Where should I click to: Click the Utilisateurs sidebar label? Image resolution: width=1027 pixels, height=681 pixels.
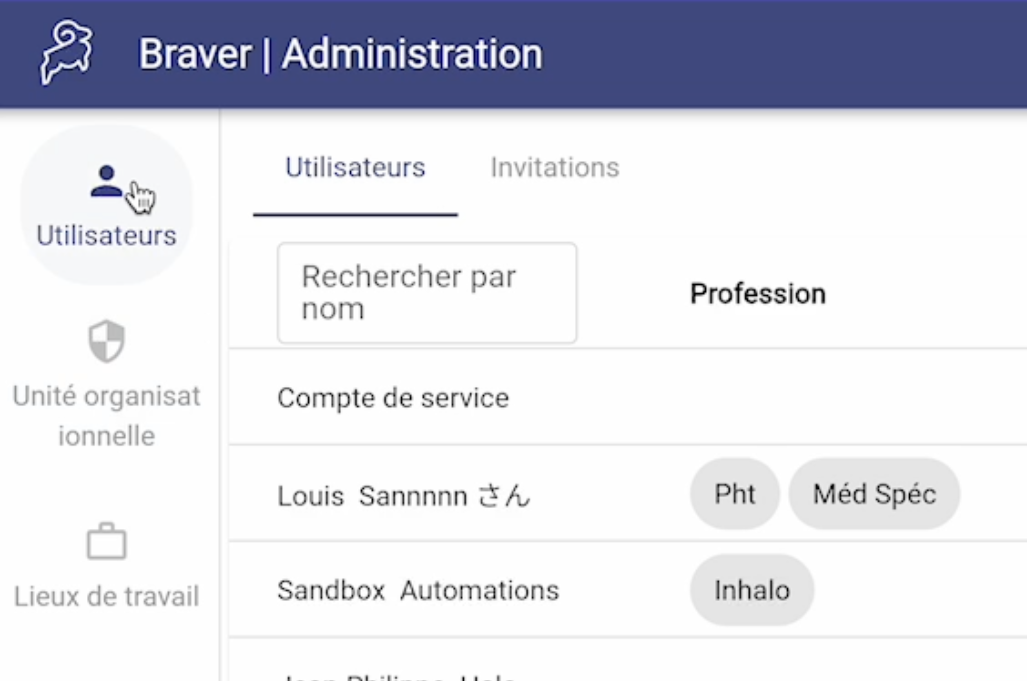coord(106,236)
